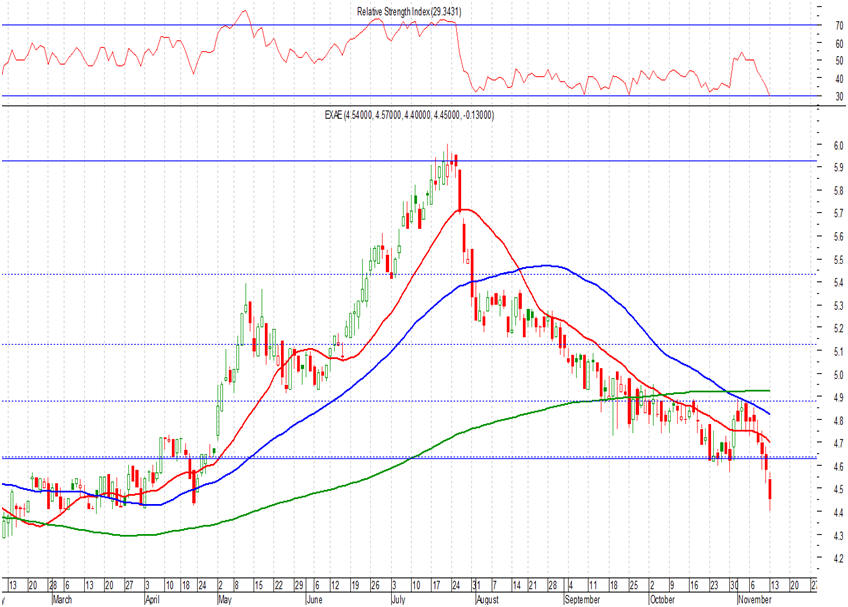Click the price axis label 4.7
Screen dimensions: 848x607
[838, 443]
